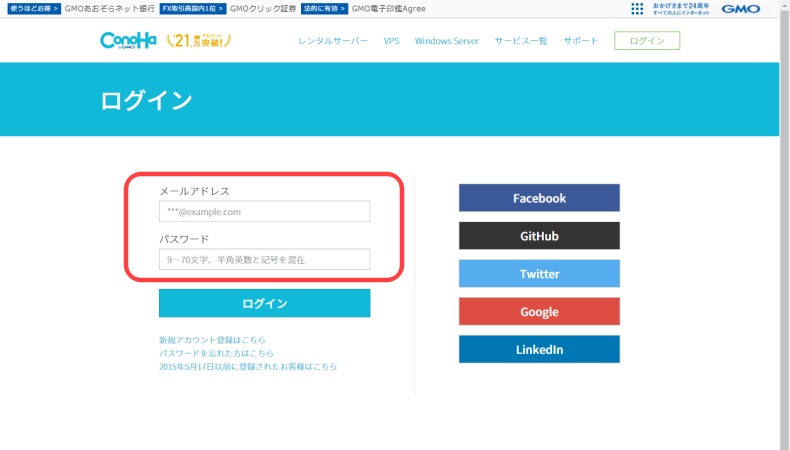
Task: Open the レンタルサーバー menu item
Action: (x=333, y=41)
